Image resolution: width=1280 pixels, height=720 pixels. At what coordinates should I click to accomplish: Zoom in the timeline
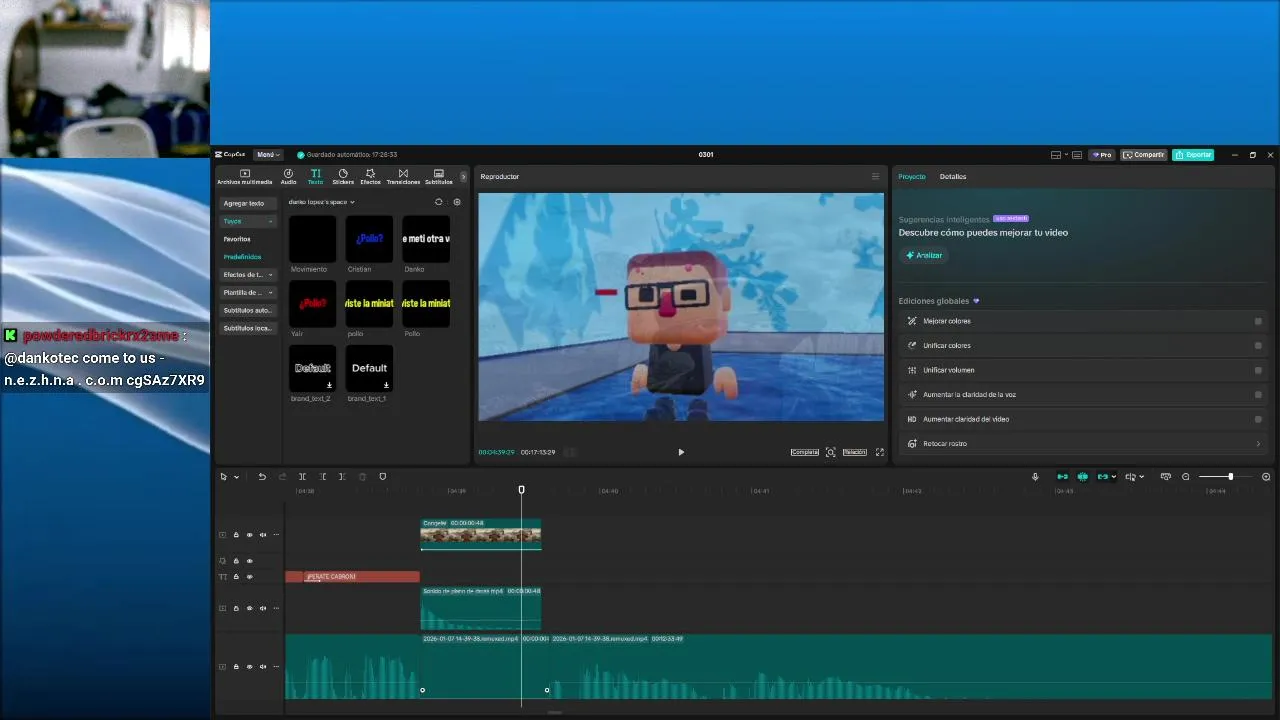pos(1266,477)
